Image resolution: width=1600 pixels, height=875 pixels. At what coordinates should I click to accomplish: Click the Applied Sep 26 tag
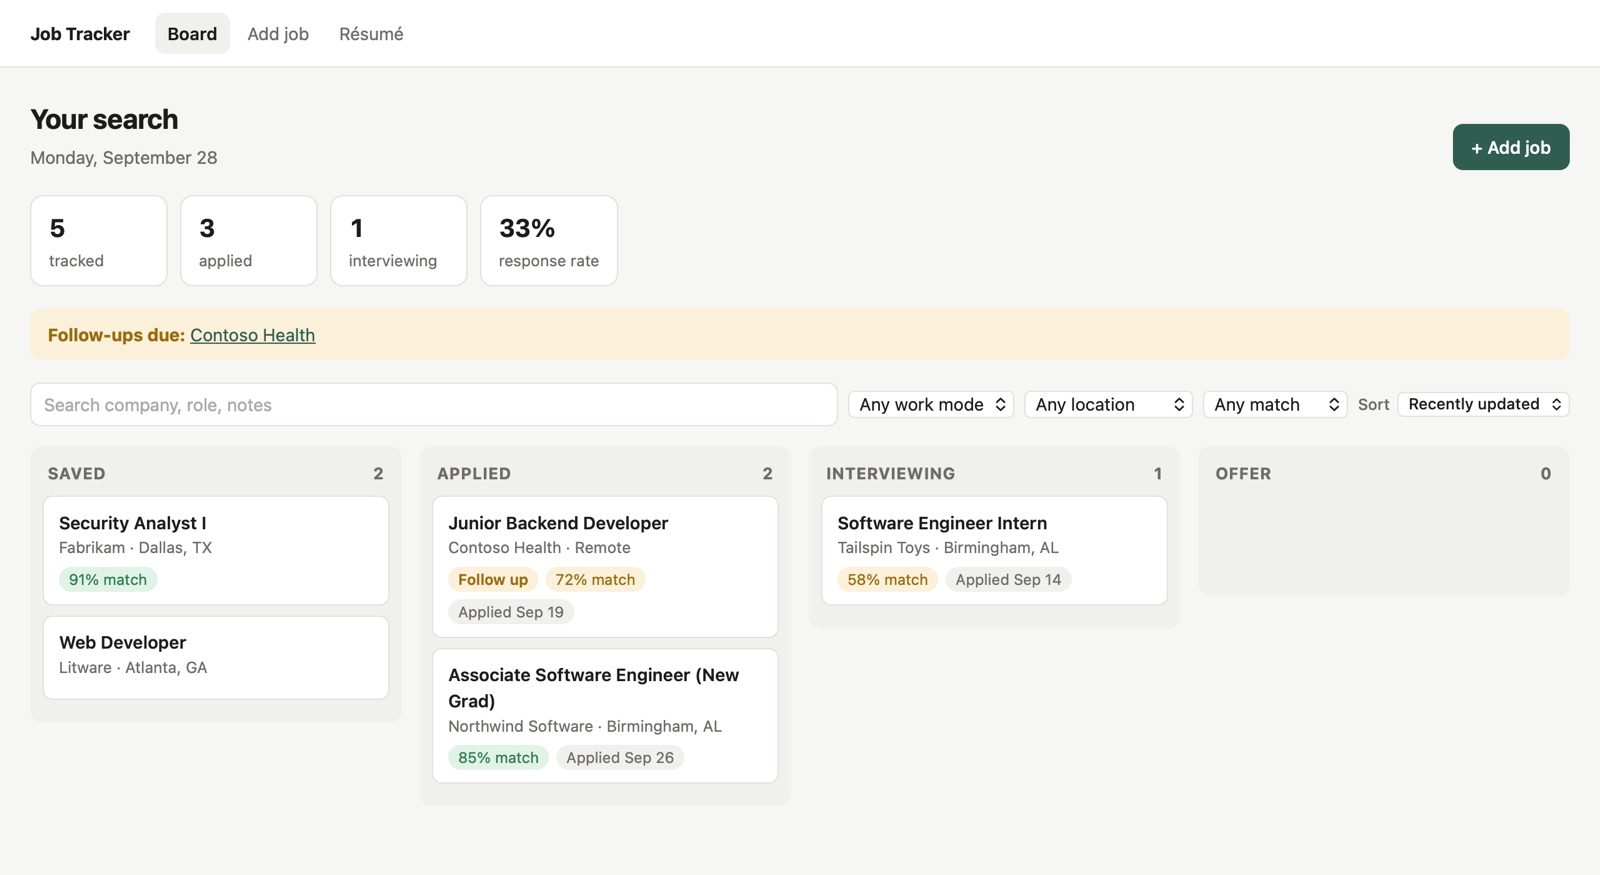coord(620,758)
